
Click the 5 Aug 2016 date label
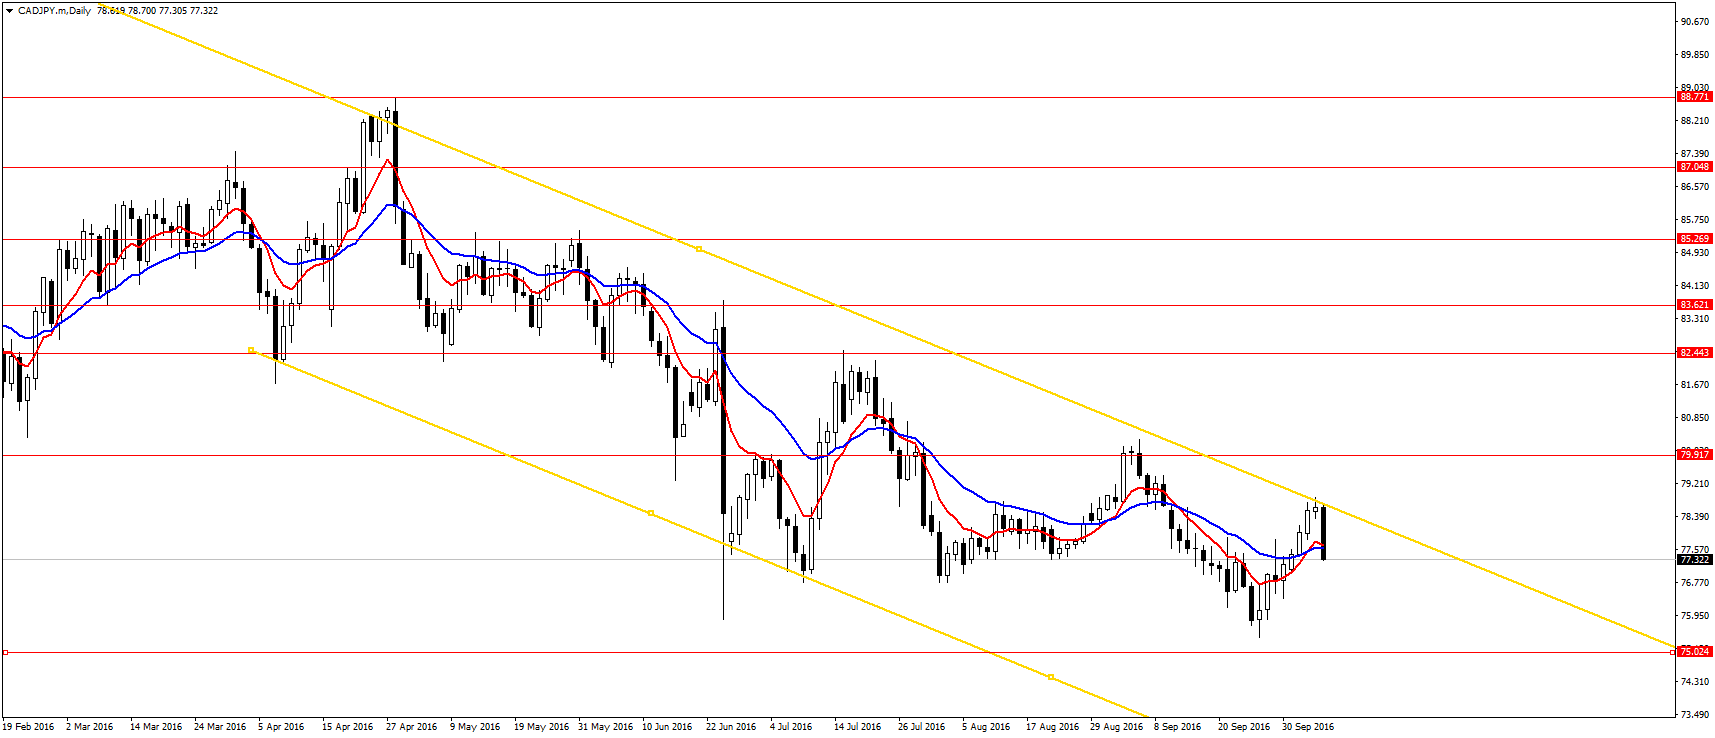point(986,727)
